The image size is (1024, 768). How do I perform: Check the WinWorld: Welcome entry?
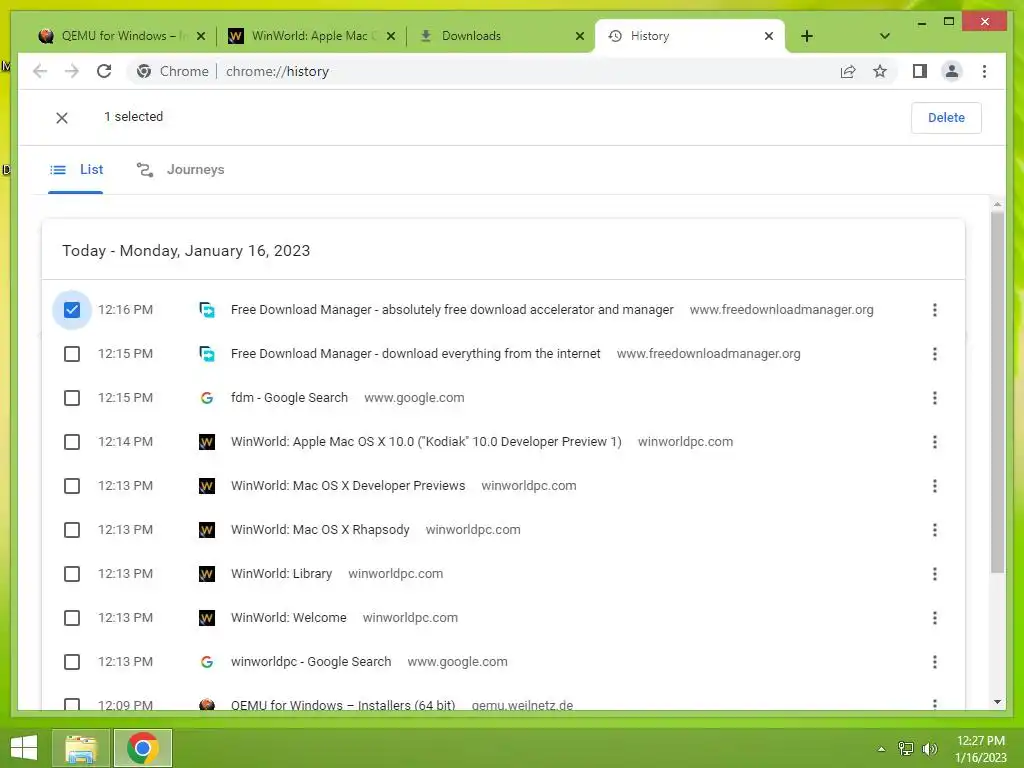click(72, 618)
